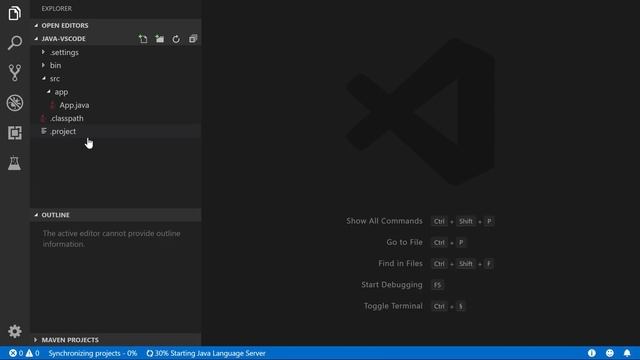Image resolution: width=640 pixels, height=360 pixels.
Task: Click 'Toggle Terminal' shortcut hint
Action: tap(393, 306)
